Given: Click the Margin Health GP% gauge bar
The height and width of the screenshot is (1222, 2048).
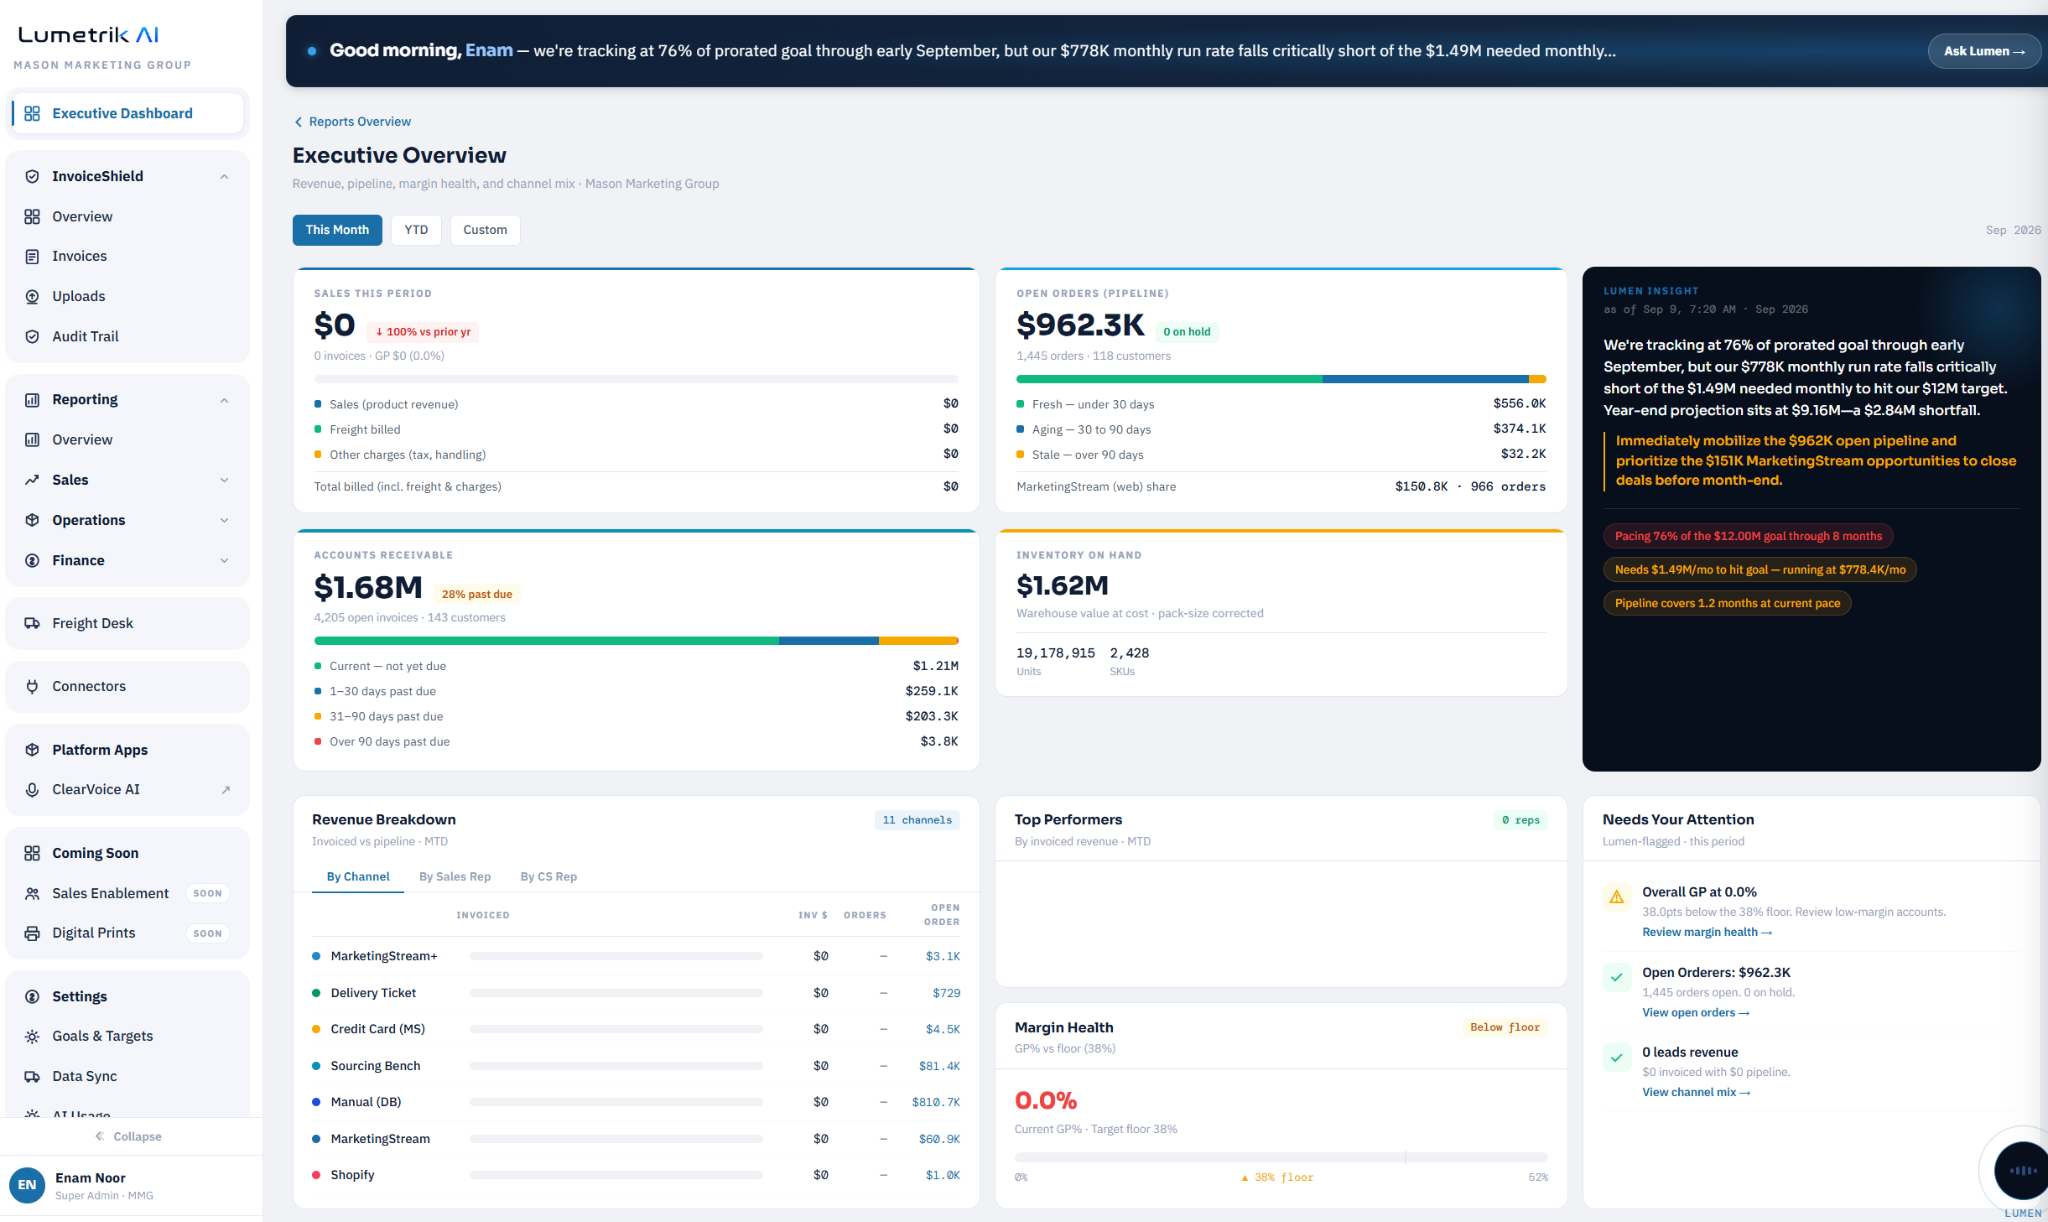Looking at the screenshot, I should (x=1281, y=1157).
